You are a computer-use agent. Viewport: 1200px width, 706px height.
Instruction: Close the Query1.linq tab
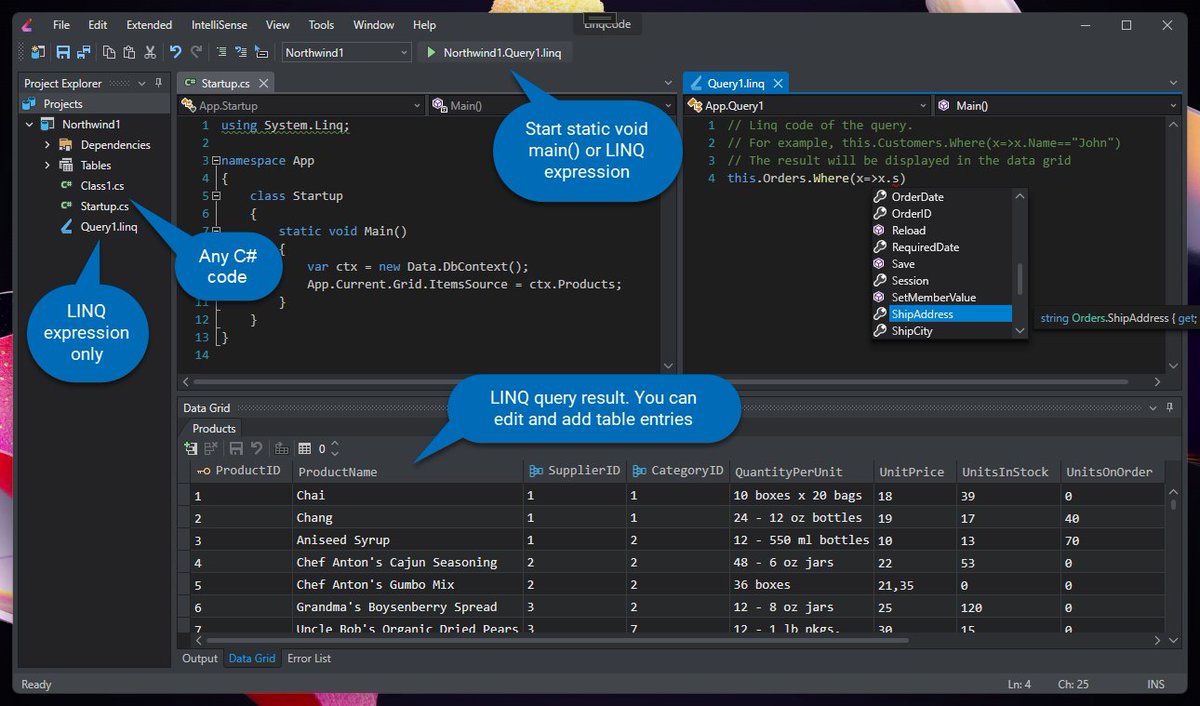[778, 83]
